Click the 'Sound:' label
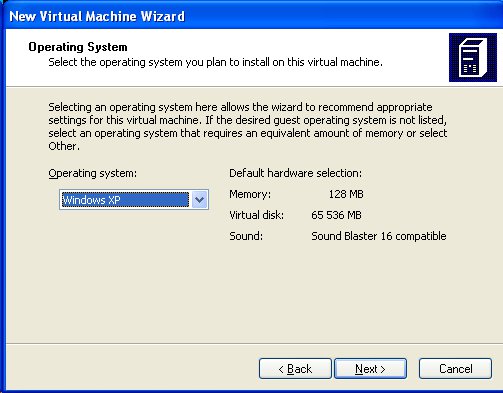503x393 pixels. [246, 236]
